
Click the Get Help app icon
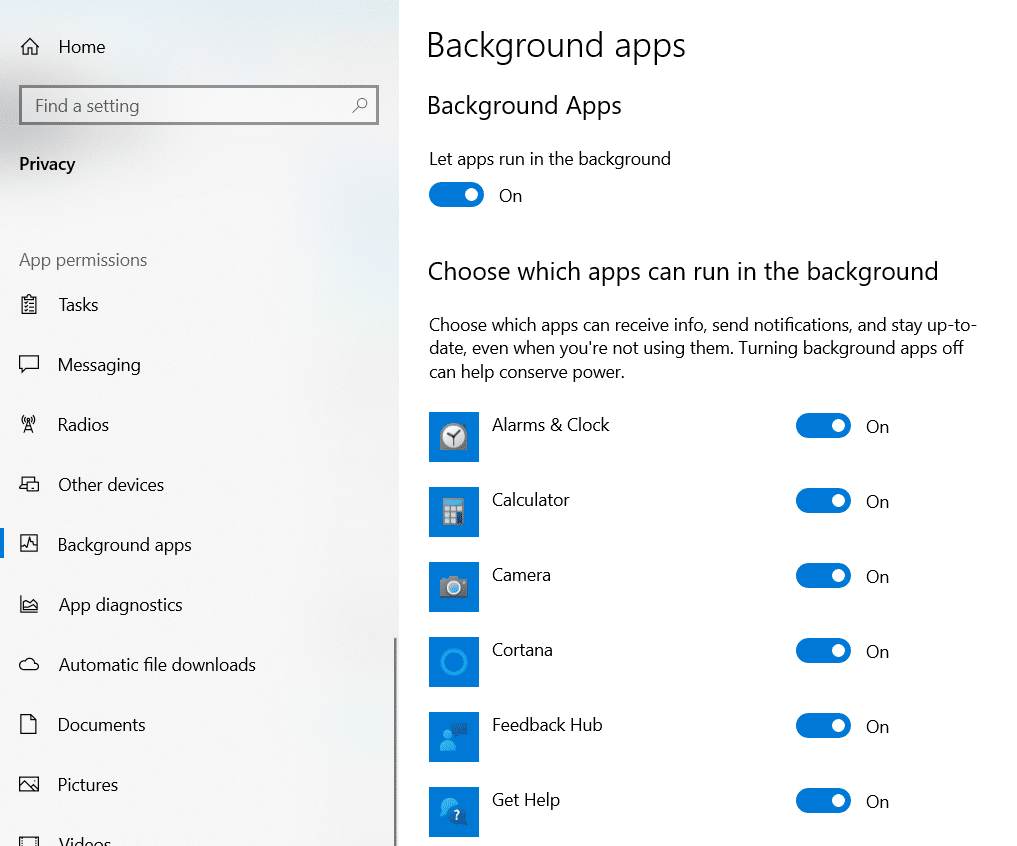(454, 812)
